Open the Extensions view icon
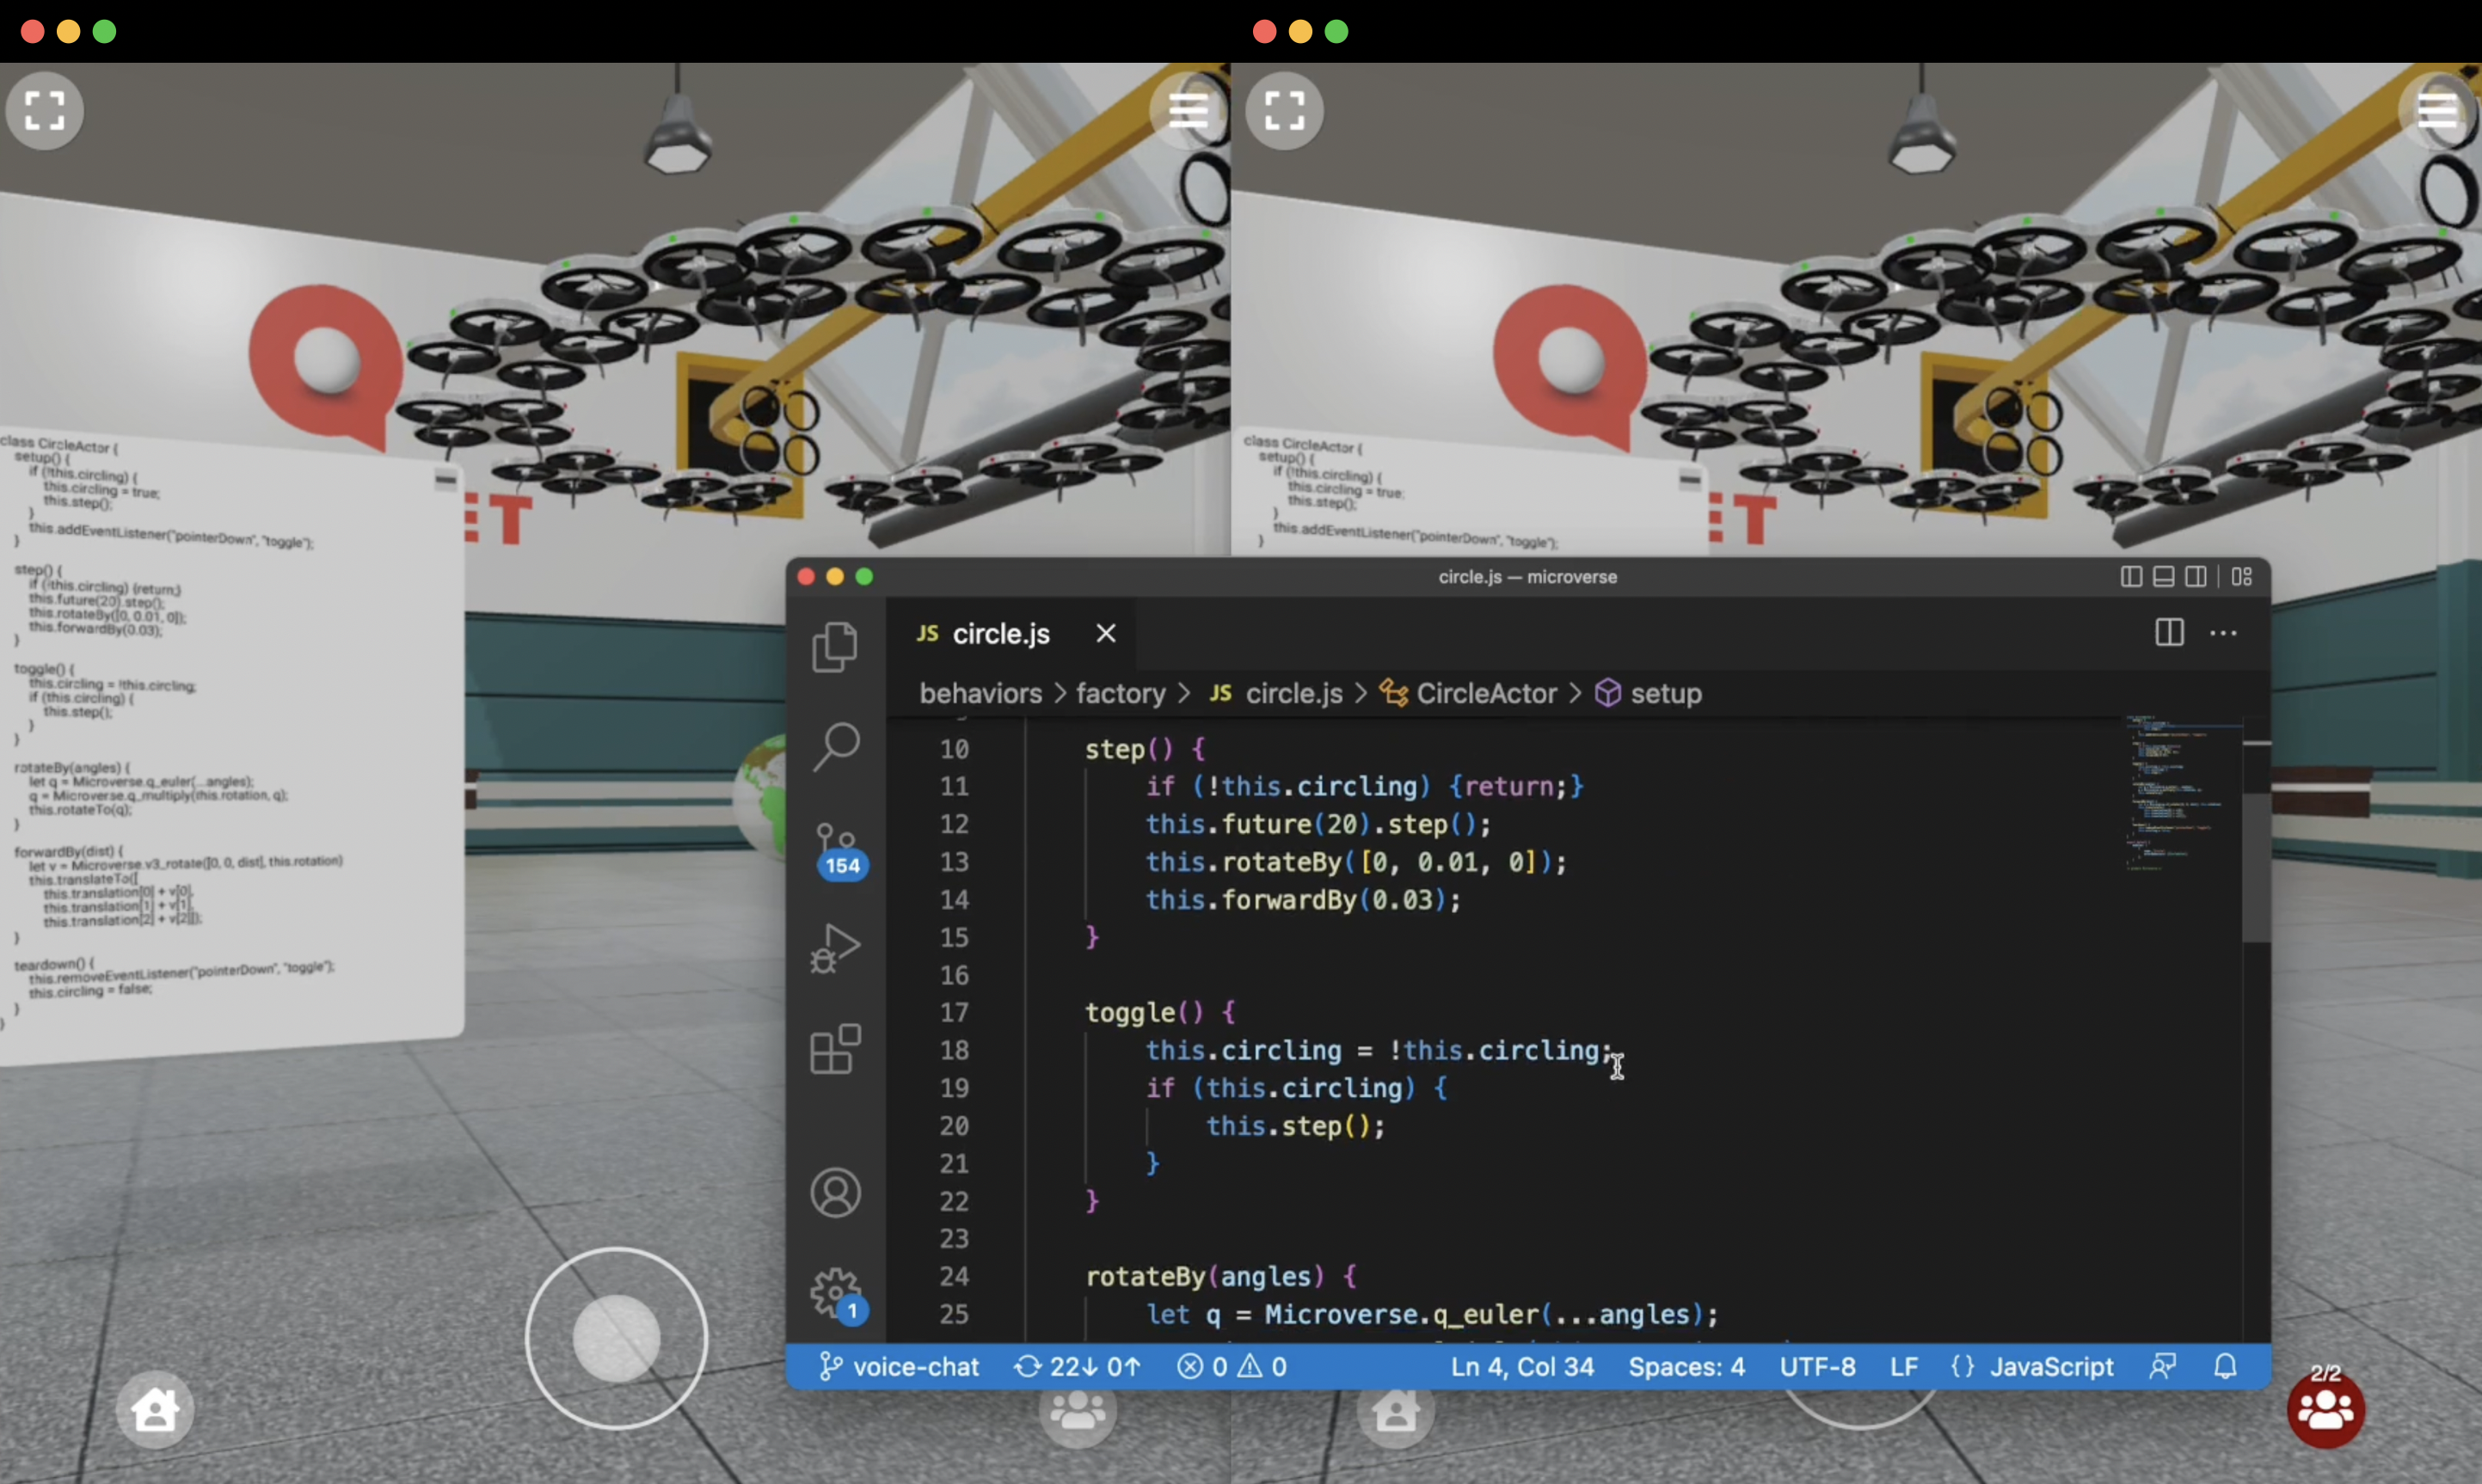The width and height of the screenshot is (2482, 1484). (835, 1048)
